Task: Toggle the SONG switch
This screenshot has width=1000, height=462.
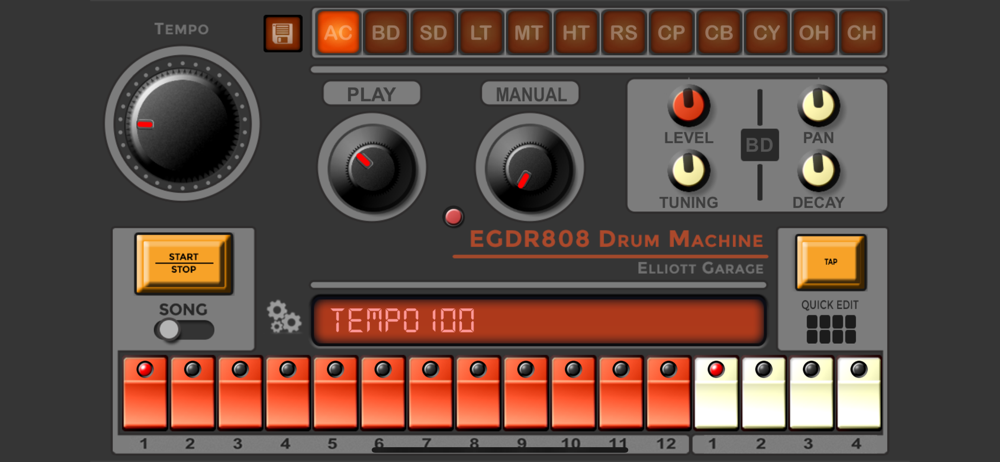Action: tap(184, 330)
